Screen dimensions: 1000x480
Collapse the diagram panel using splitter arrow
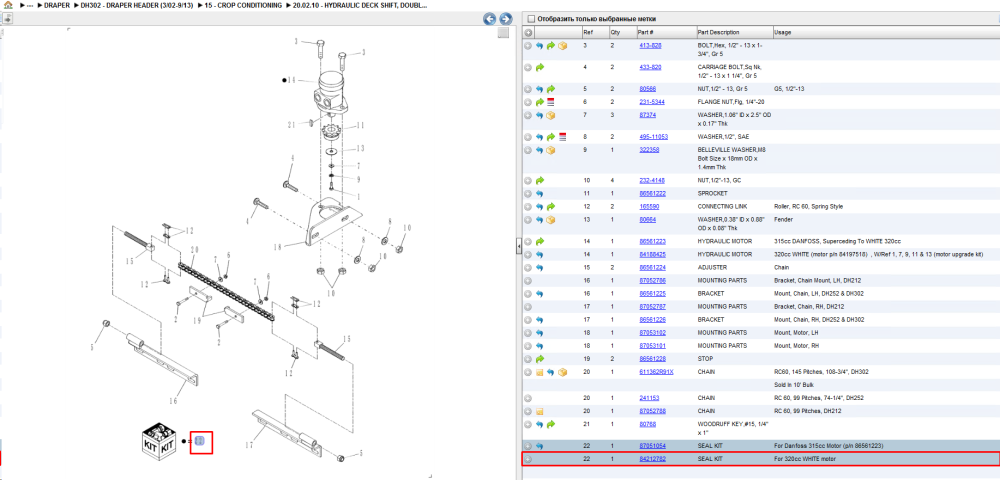(518, 245)
